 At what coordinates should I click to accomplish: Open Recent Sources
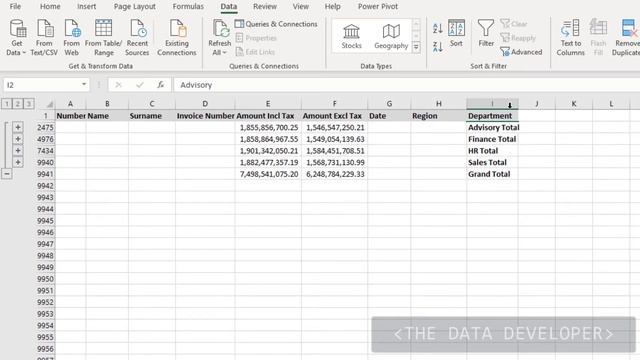137,38
